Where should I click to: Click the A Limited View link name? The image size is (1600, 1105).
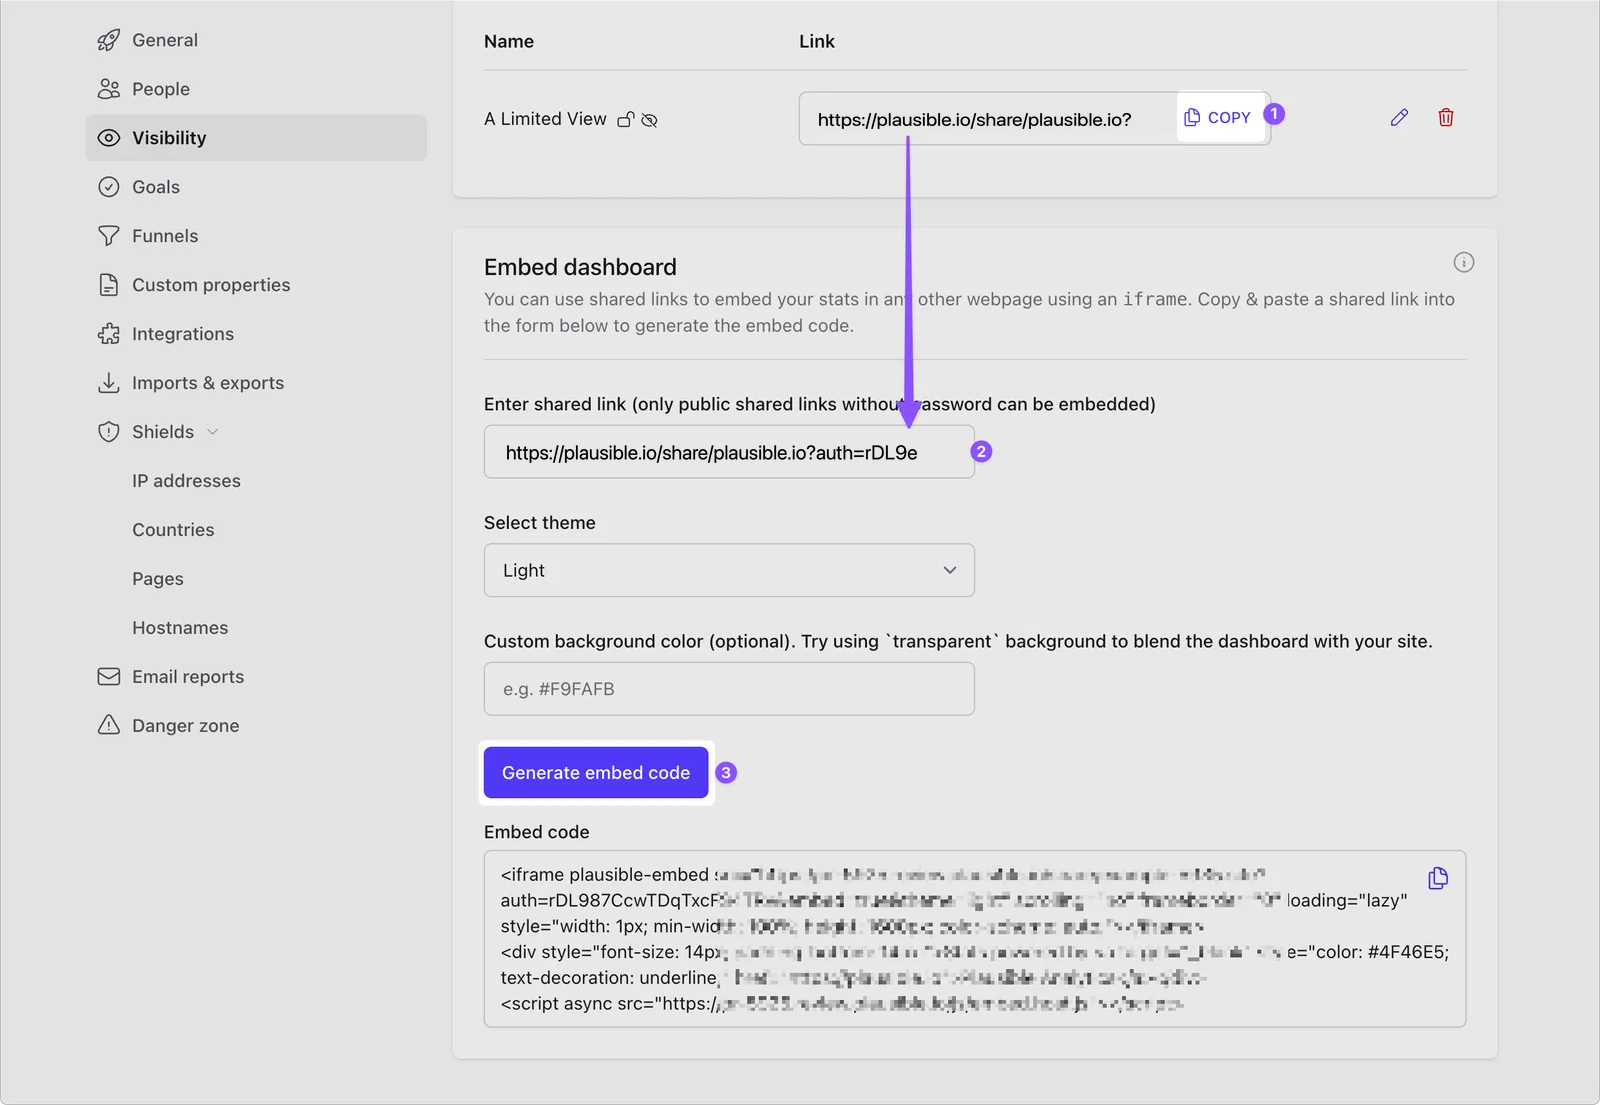click(x=545, y=119)
